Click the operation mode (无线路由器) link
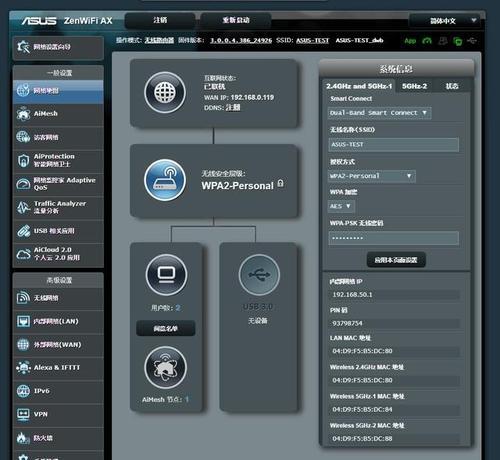Image resolution: width=500 pixels, height=460 pixels. tap(159, 40)
